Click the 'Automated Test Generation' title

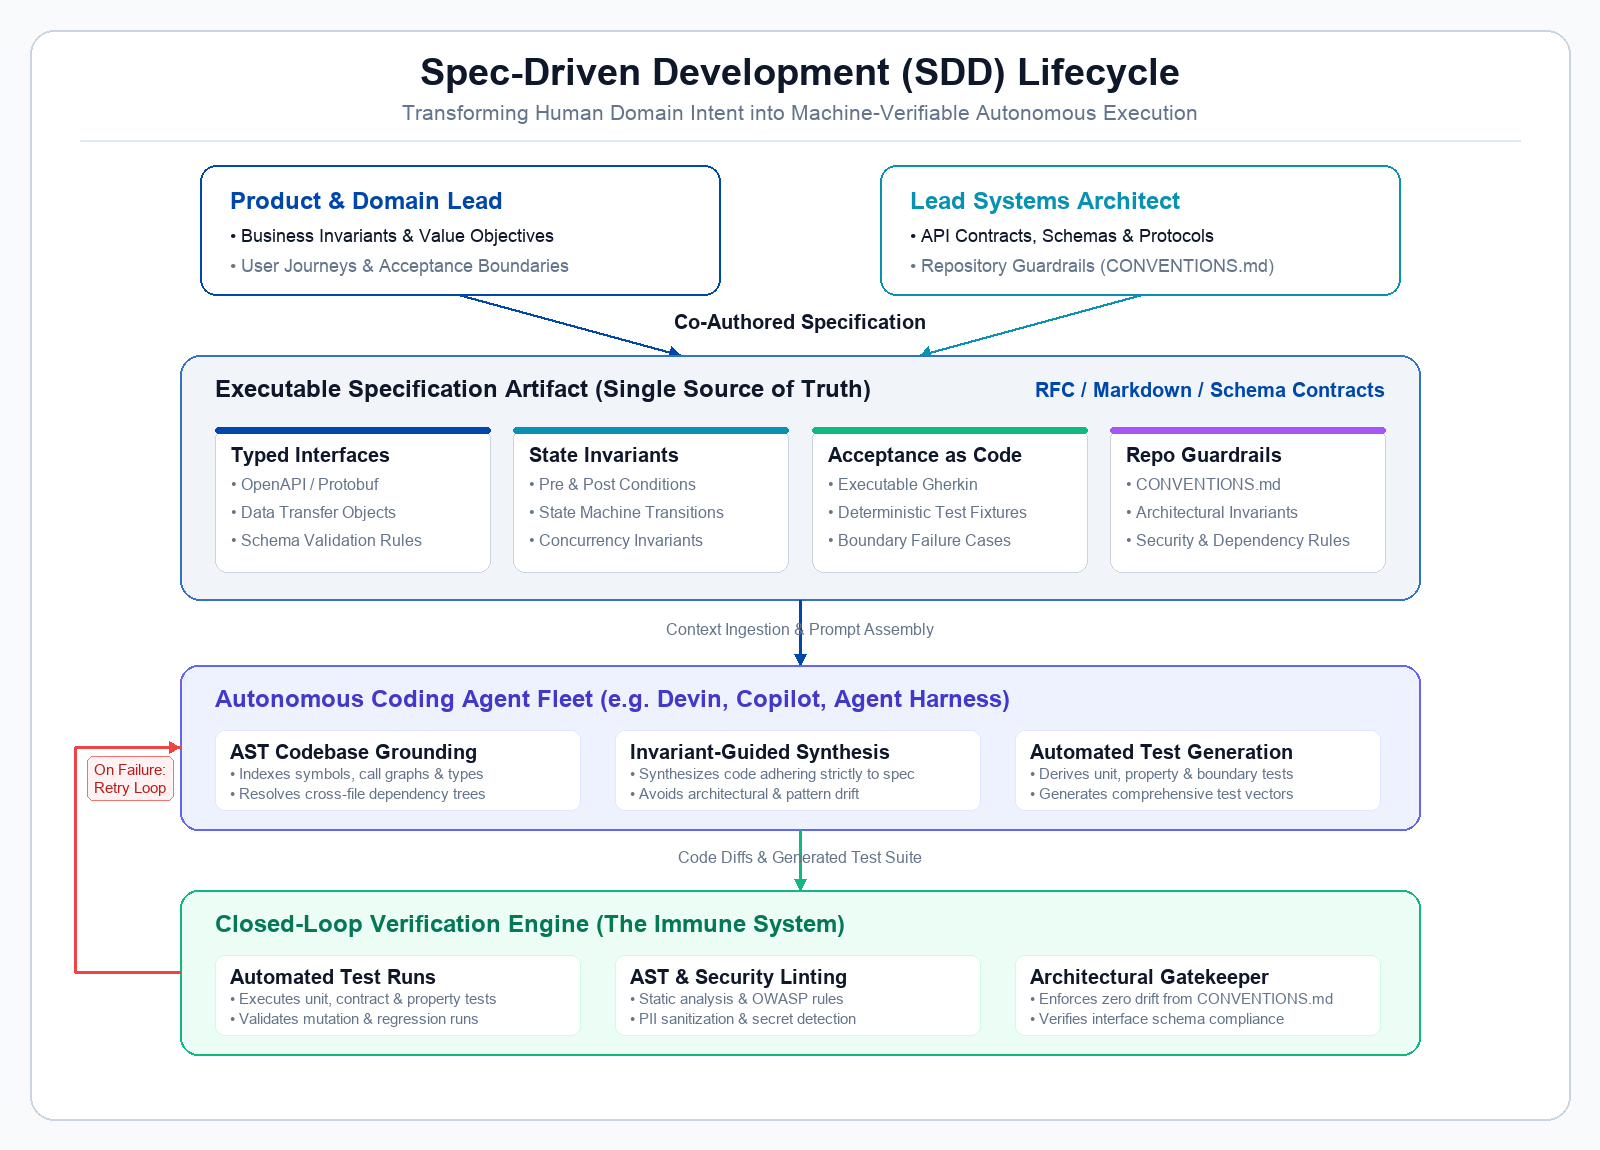click(1161, 752)
